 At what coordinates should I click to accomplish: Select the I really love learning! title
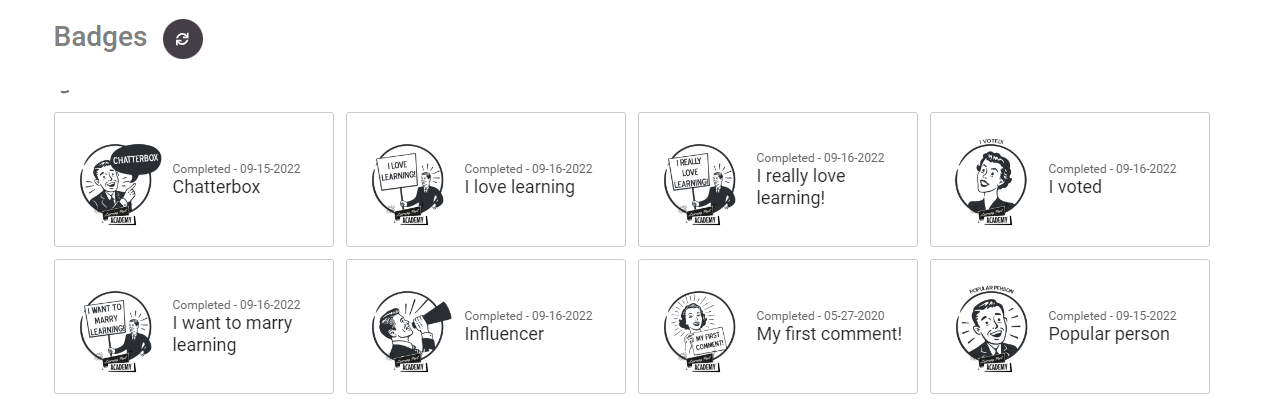pos(800,187)
